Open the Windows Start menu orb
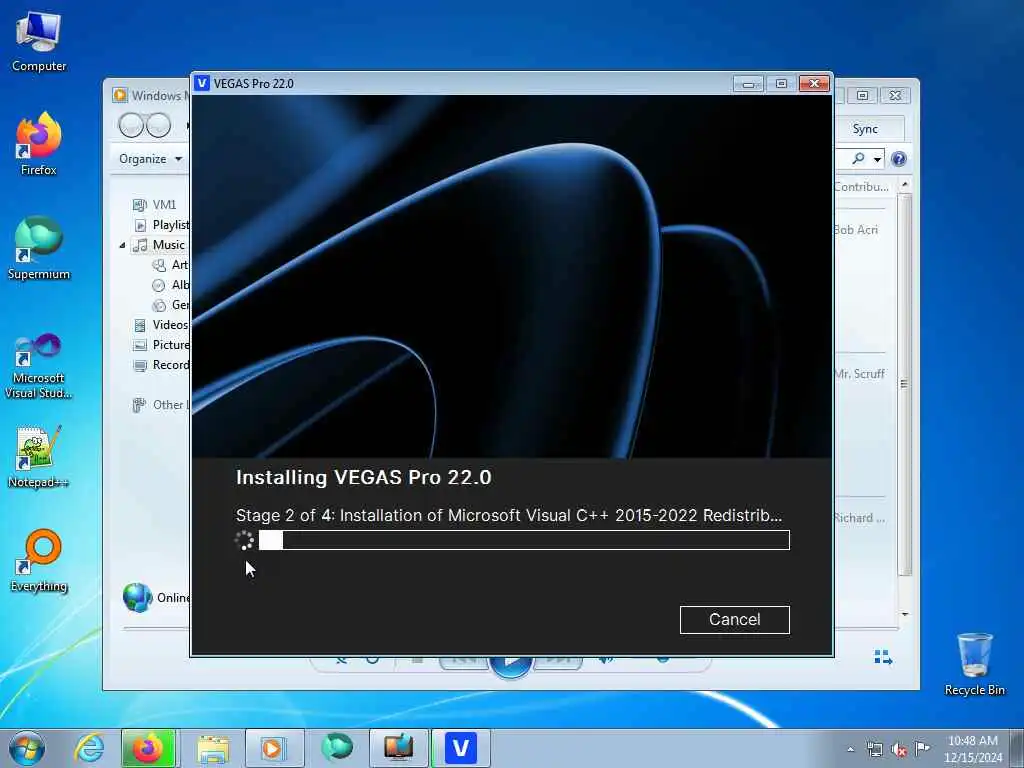This screenshot has height=768, width=1024. tap(27, 748)
